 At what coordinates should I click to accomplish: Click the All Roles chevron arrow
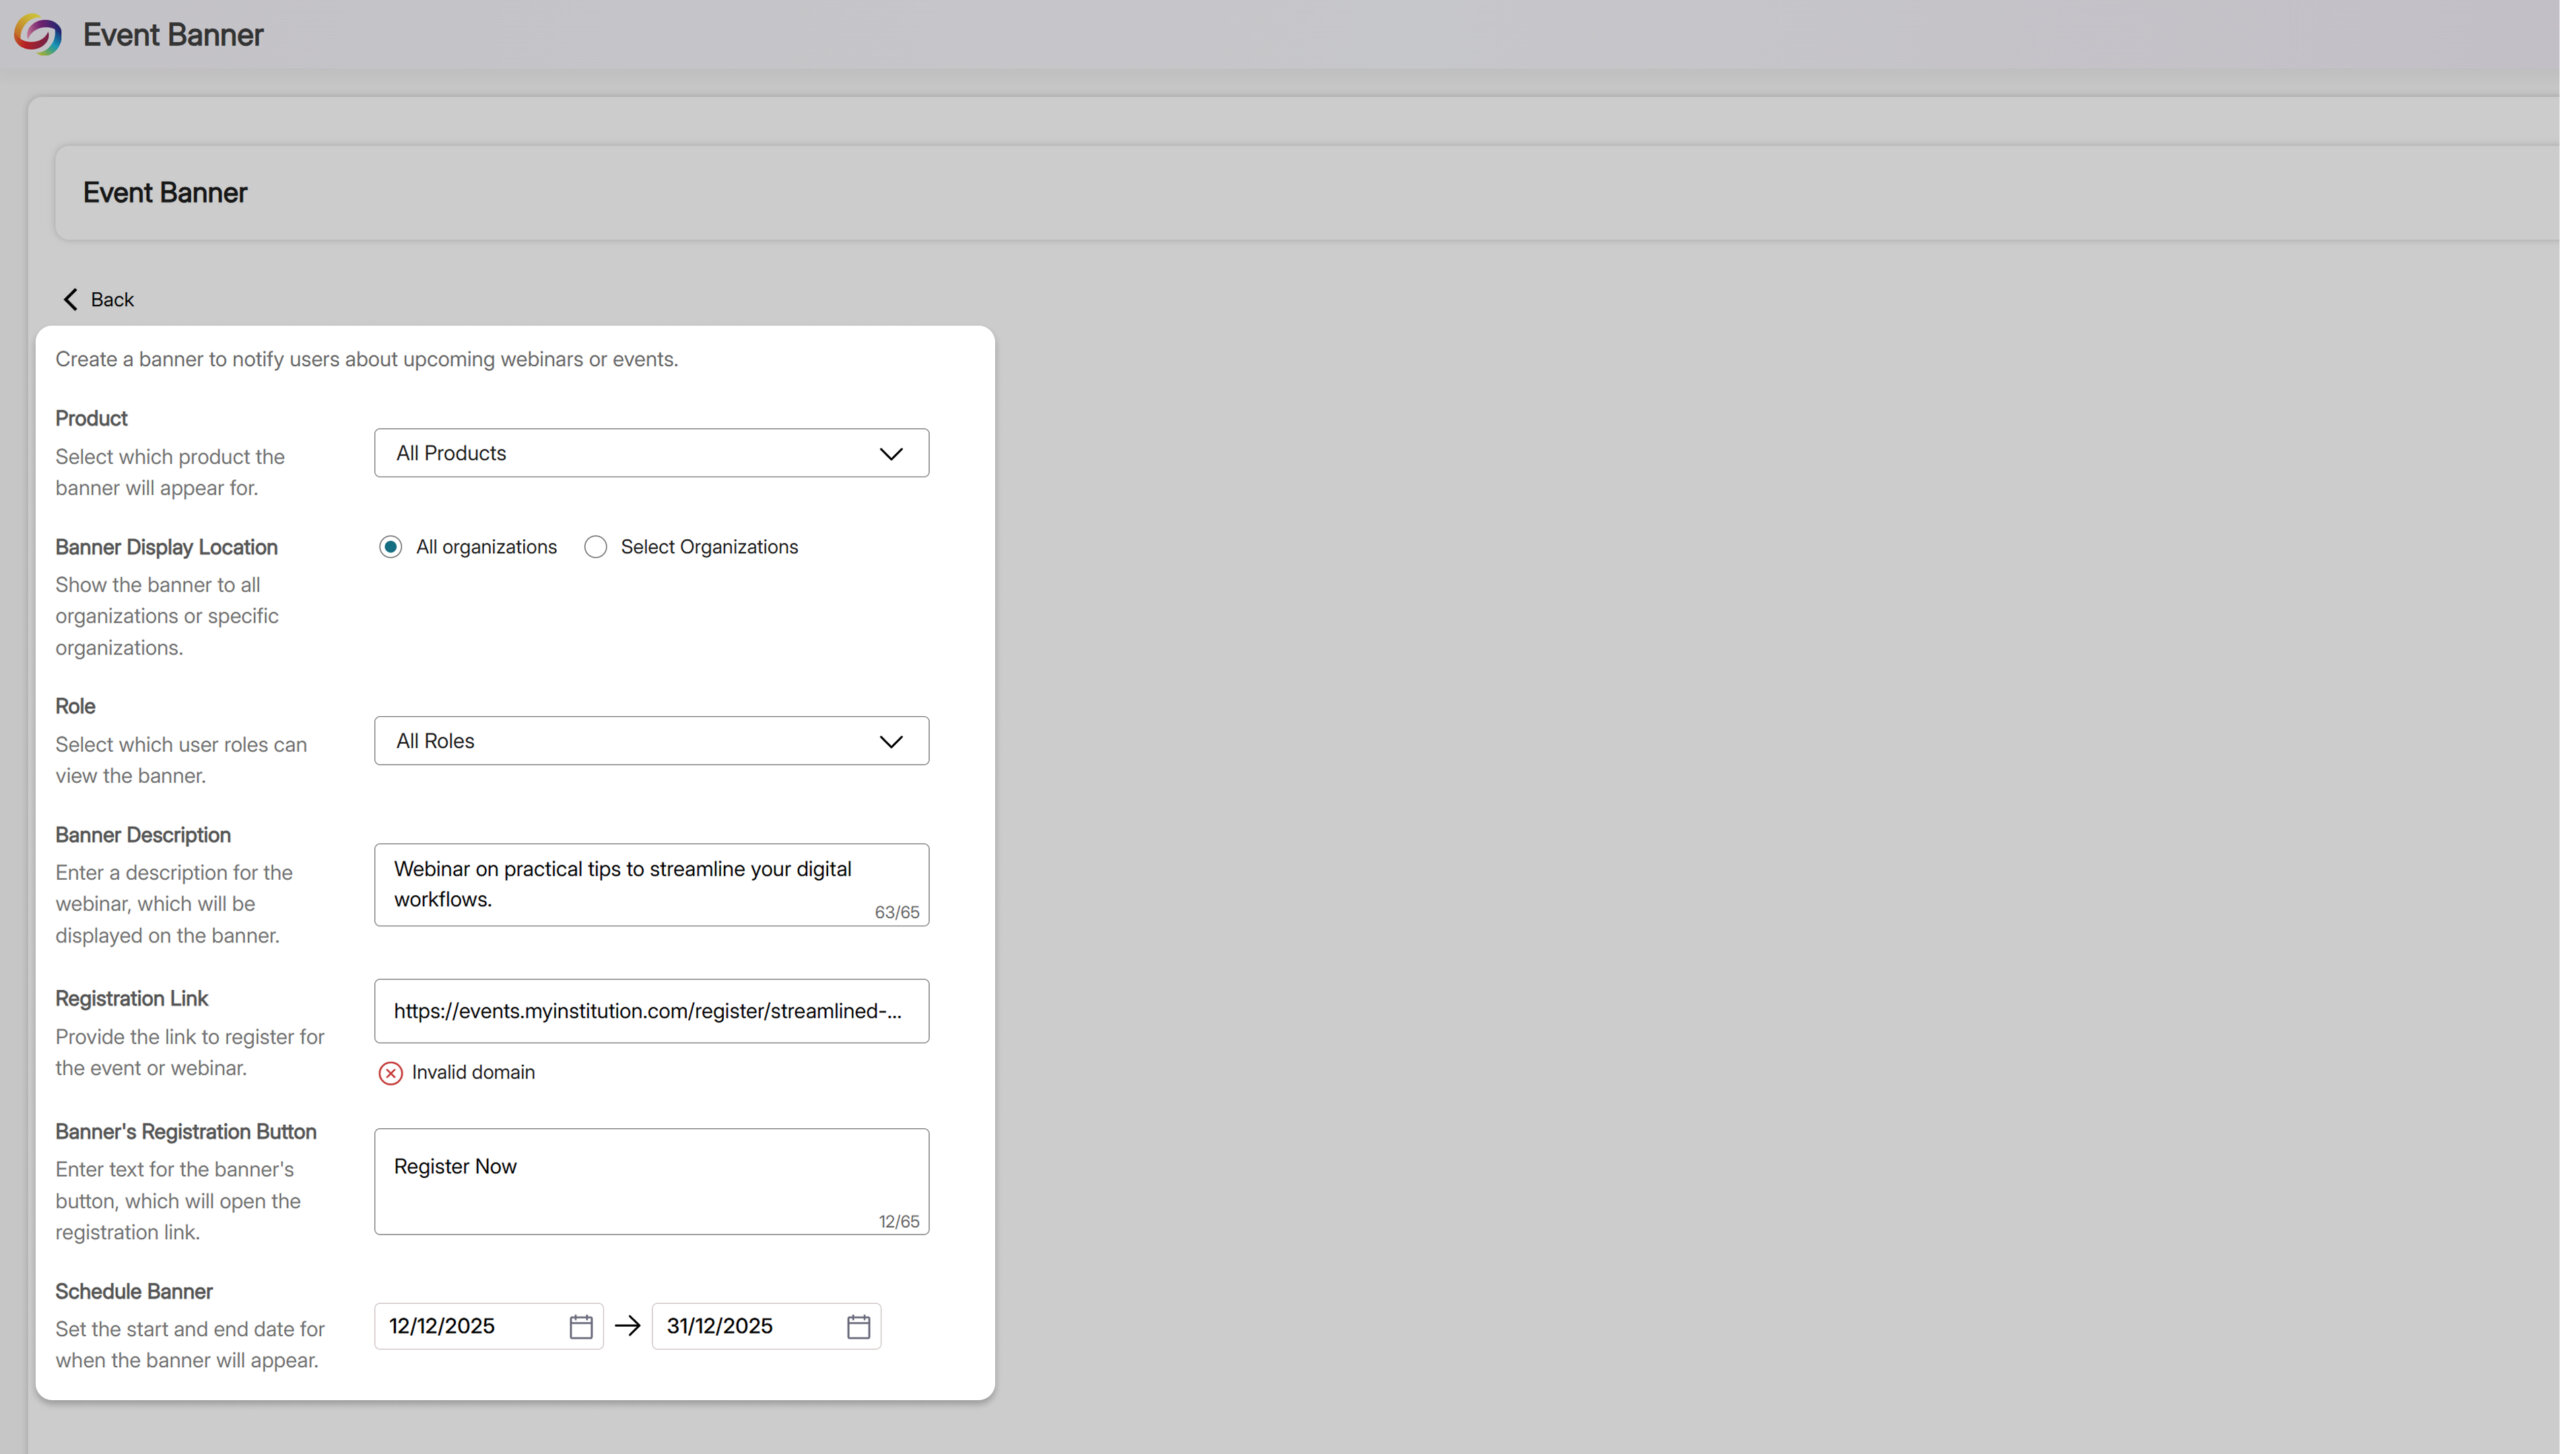point(890,741)
